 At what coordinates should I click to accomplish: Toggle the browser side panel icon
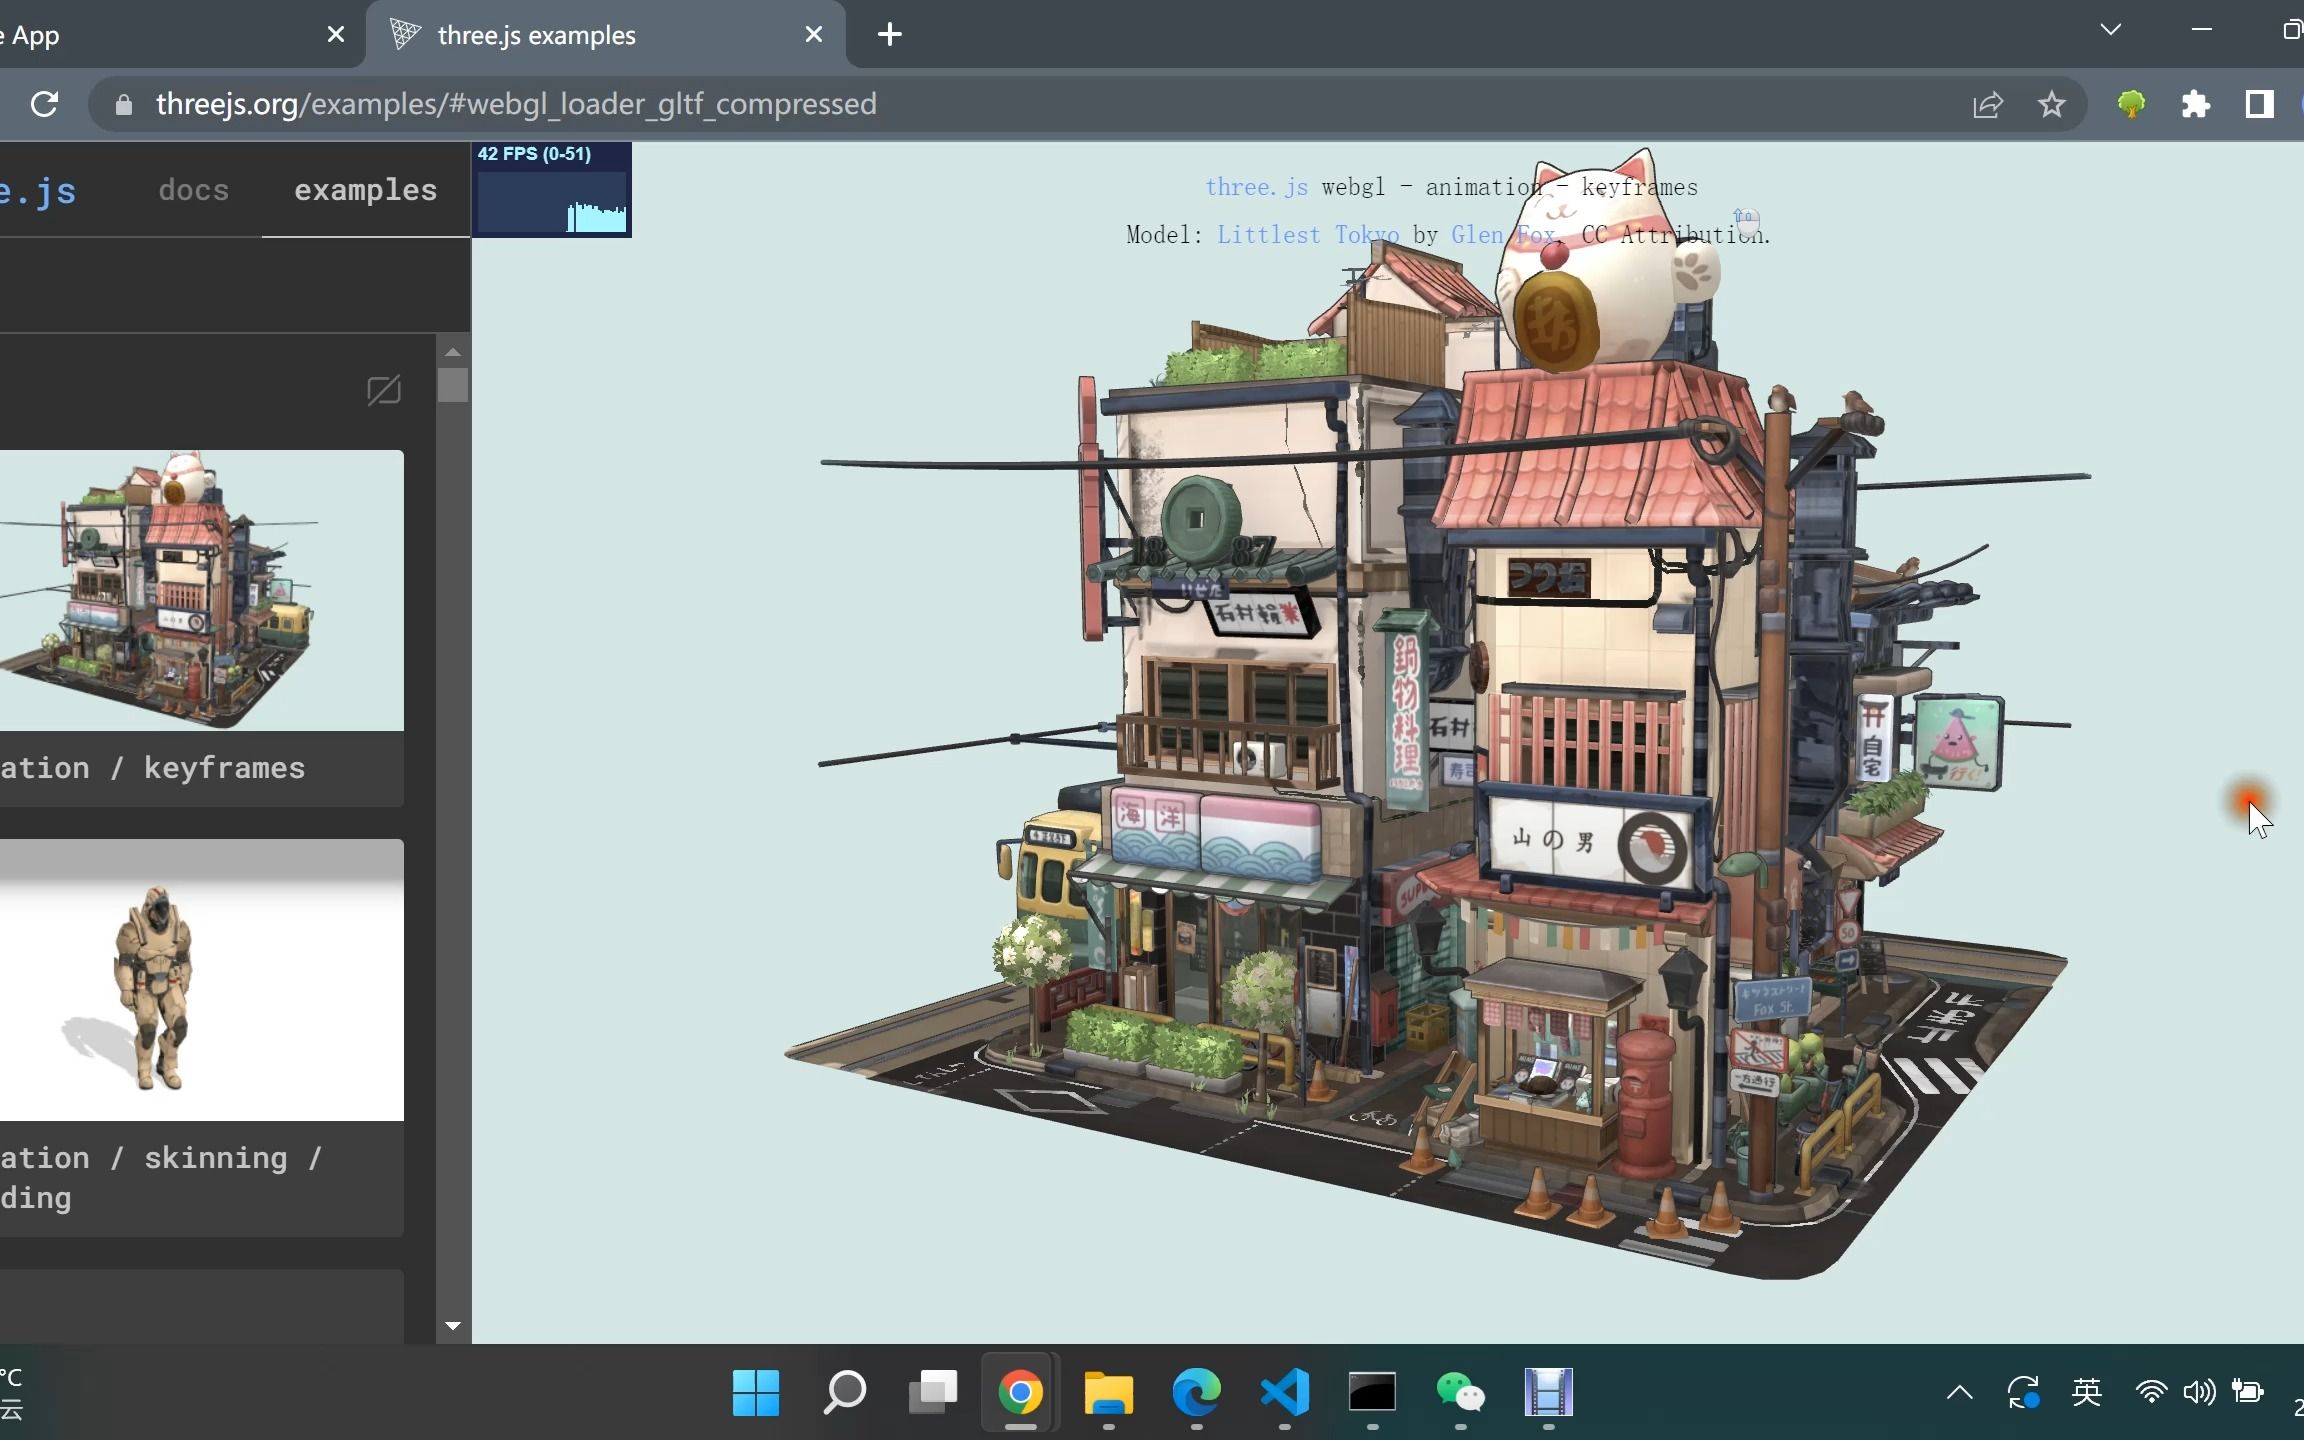click(2259, 104)
